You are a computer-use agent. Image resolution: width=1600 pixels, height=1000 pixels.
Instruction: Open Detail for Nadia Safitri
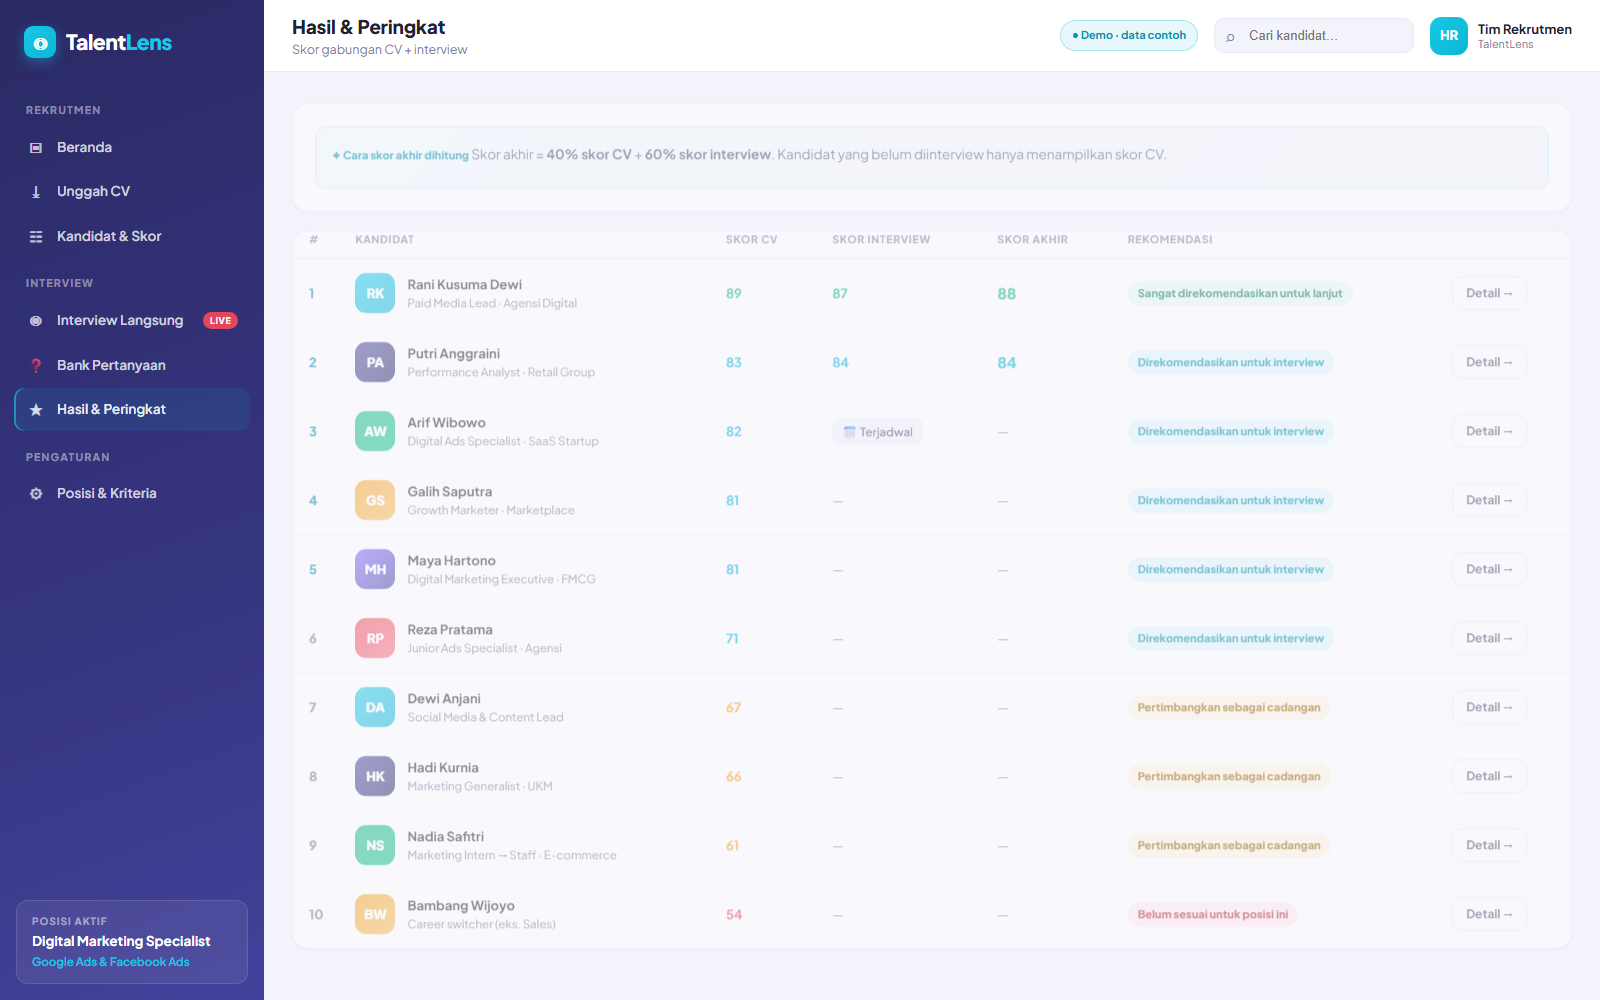pos(1489,845)
